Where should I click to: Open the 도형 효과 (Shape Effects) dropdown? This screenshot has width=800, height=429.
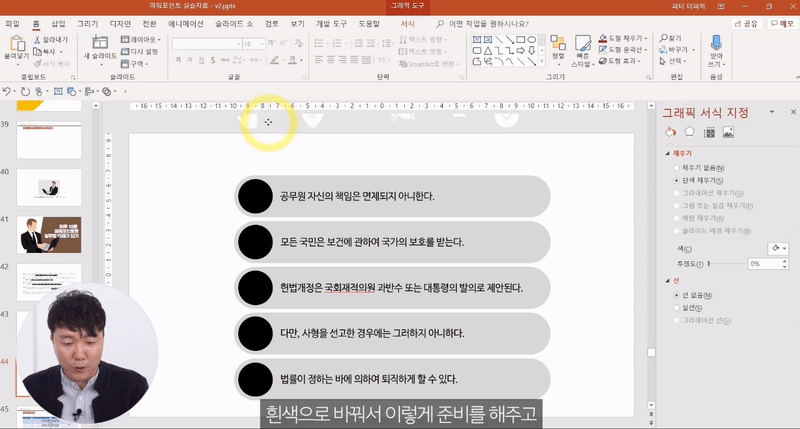(619, 61)
